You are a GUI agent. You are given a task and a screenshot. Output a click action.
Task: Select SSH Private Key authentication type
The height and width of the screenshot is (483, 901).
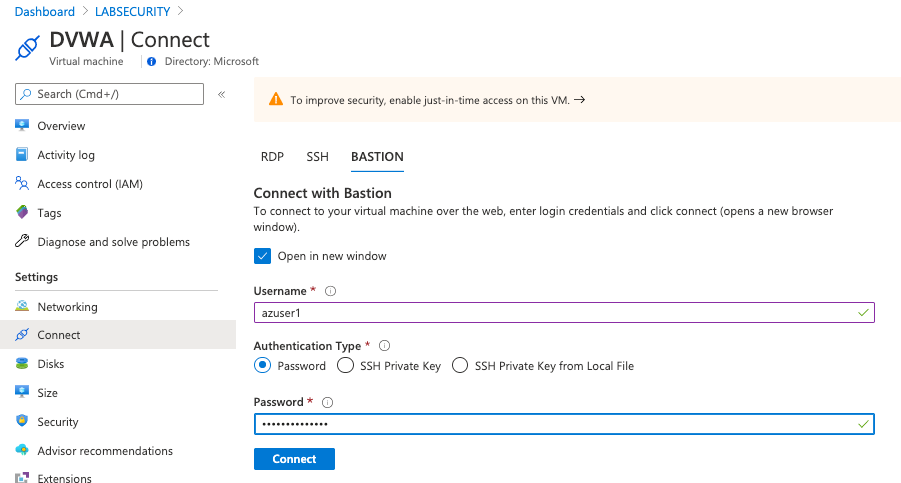pyautogui.click(x=347, y=366)
